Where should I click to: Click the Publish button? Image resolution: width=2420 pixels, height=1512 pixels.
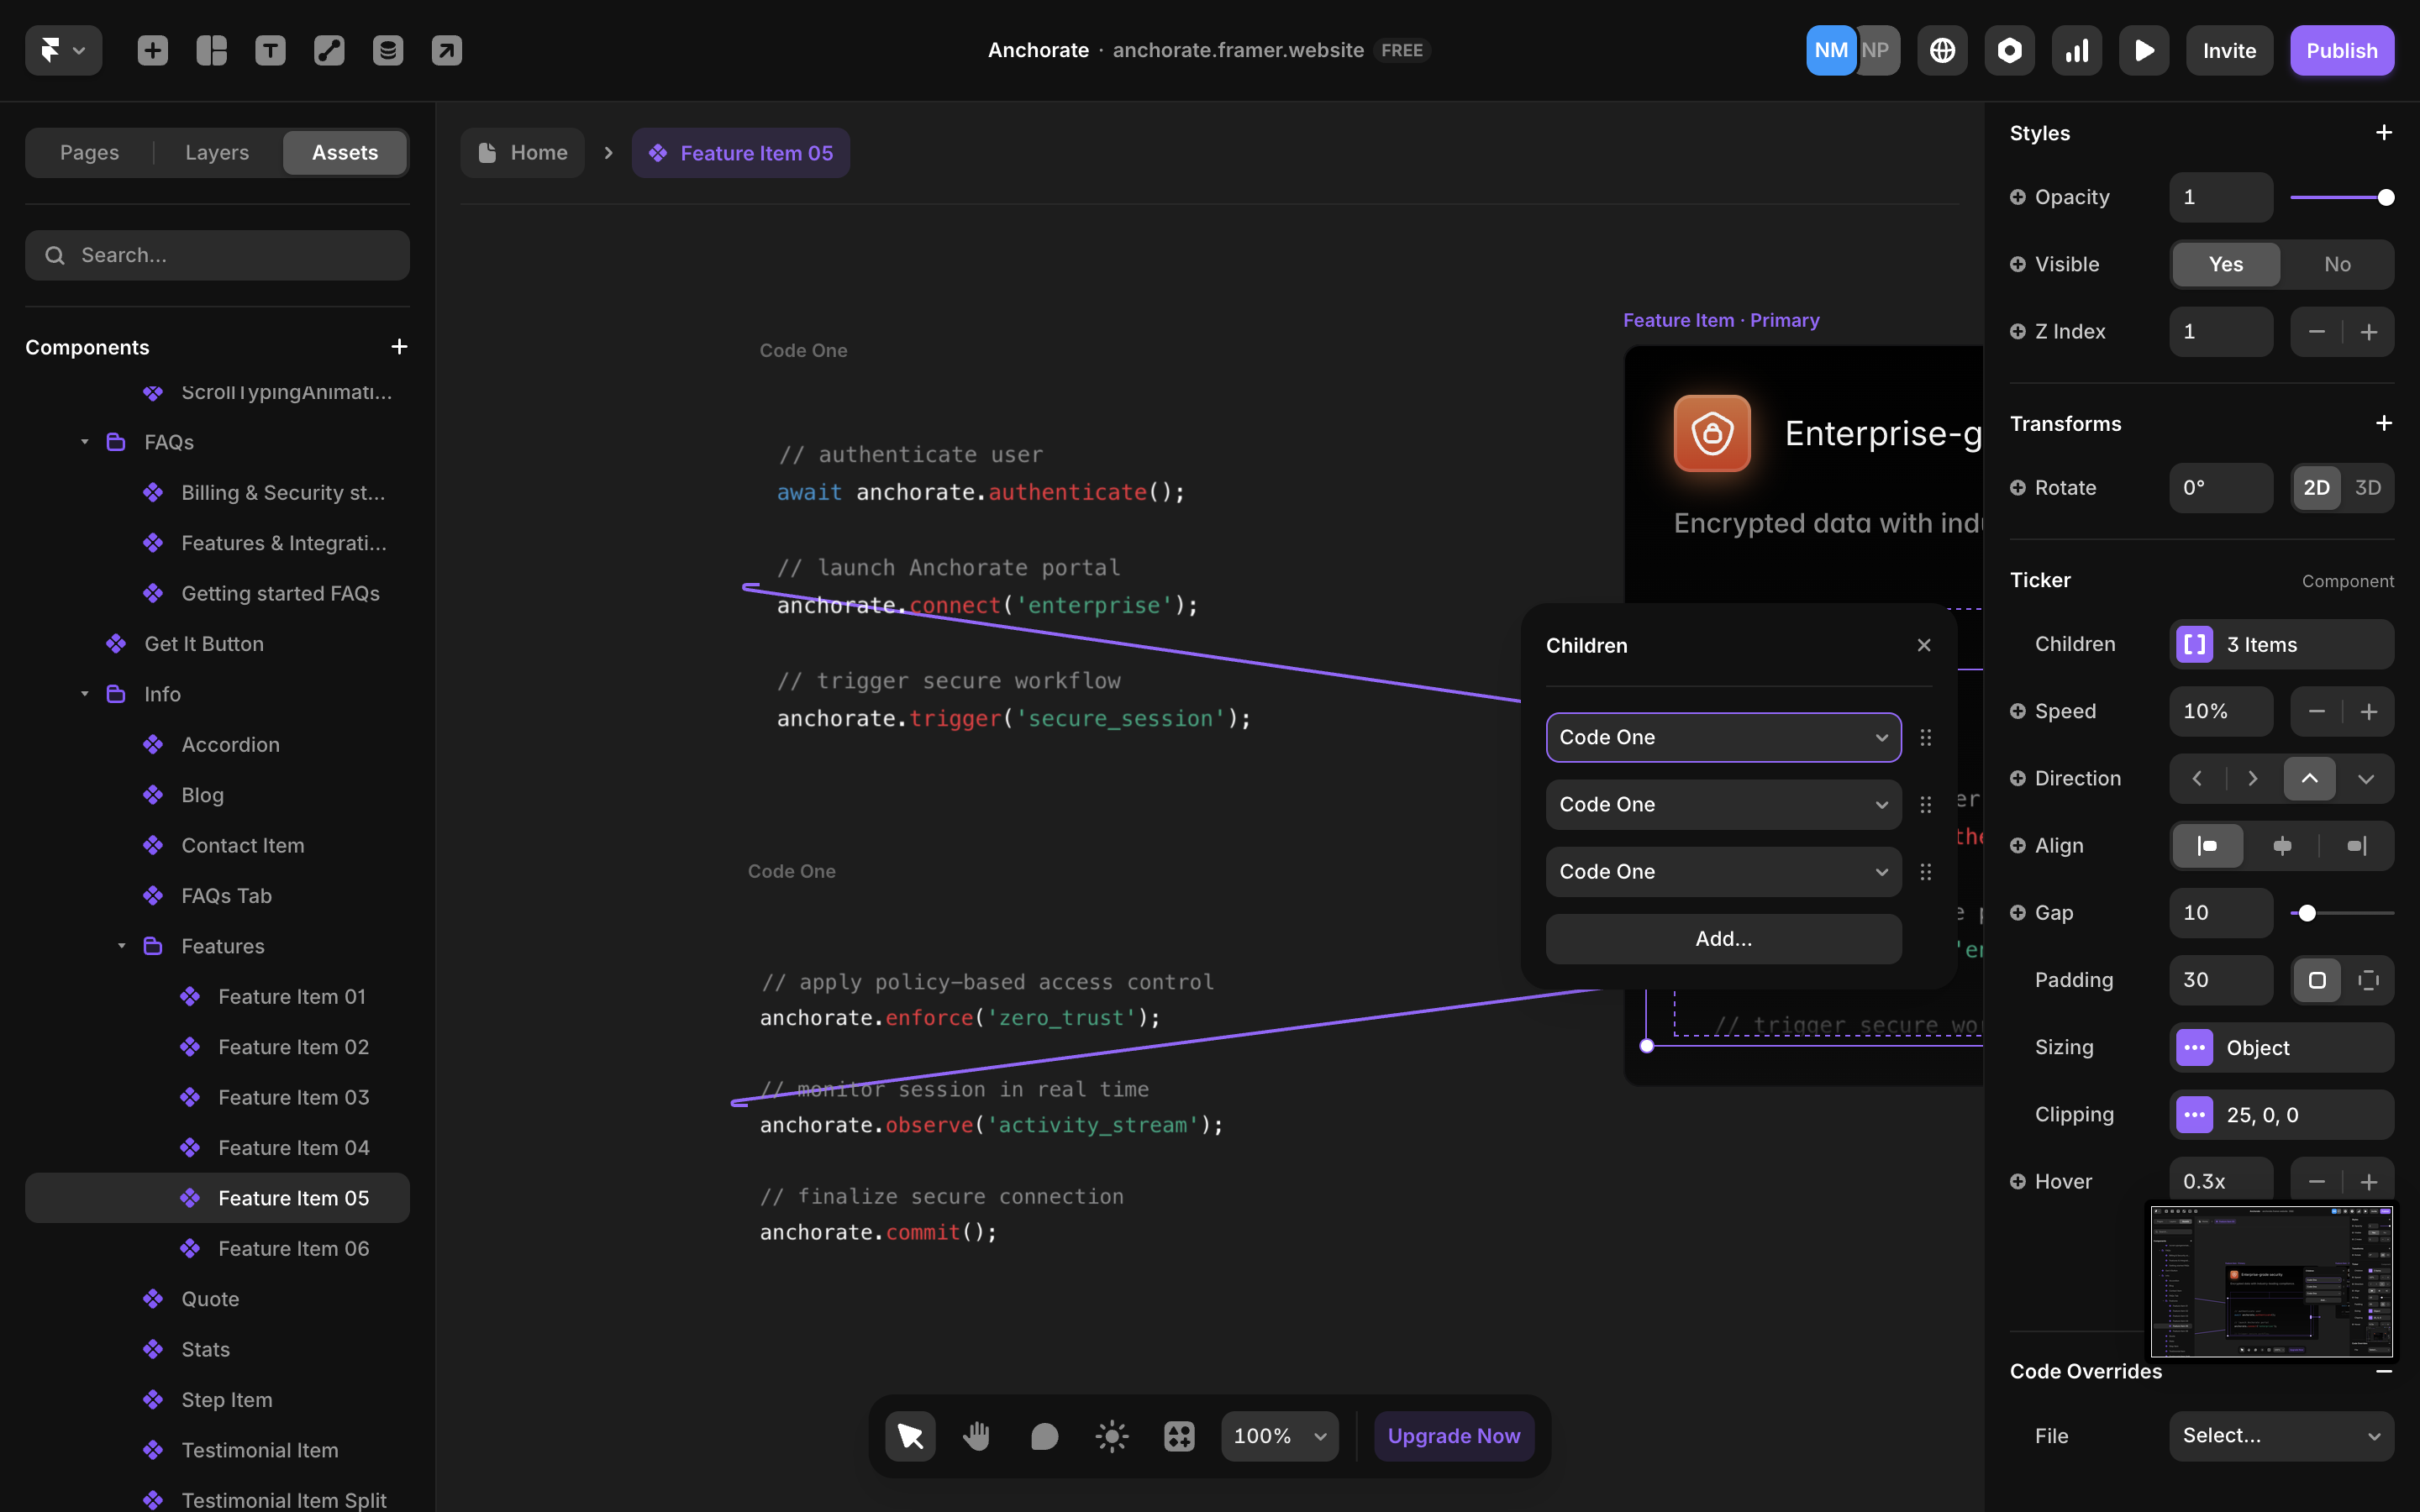click(2341, 50)
